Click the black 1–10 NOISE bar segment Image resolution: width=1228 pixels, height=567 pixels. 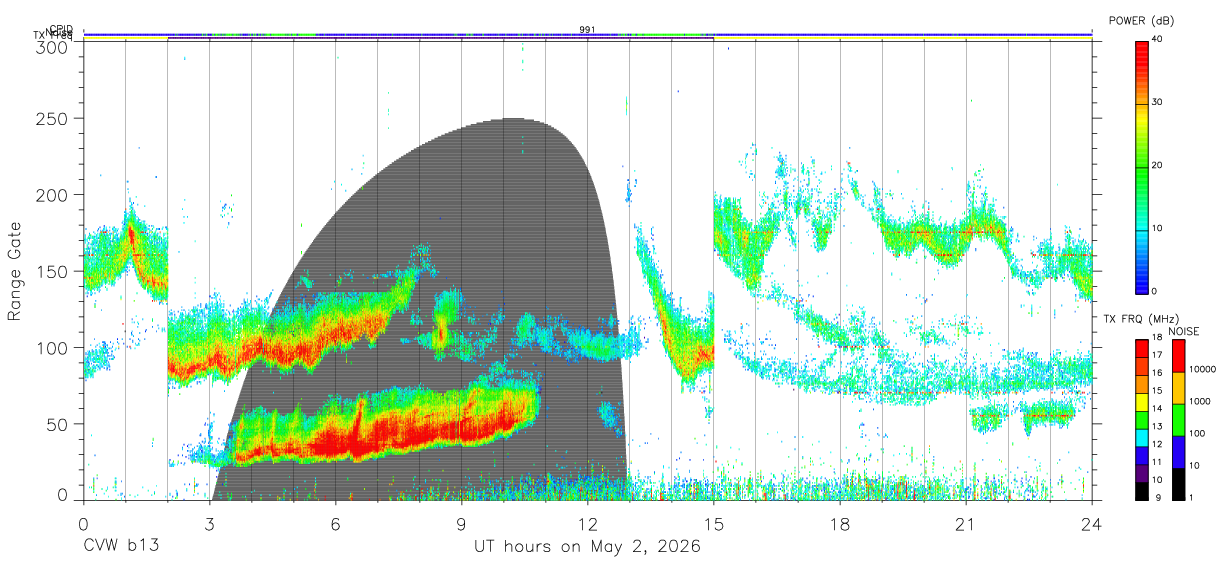[1178, 484]
